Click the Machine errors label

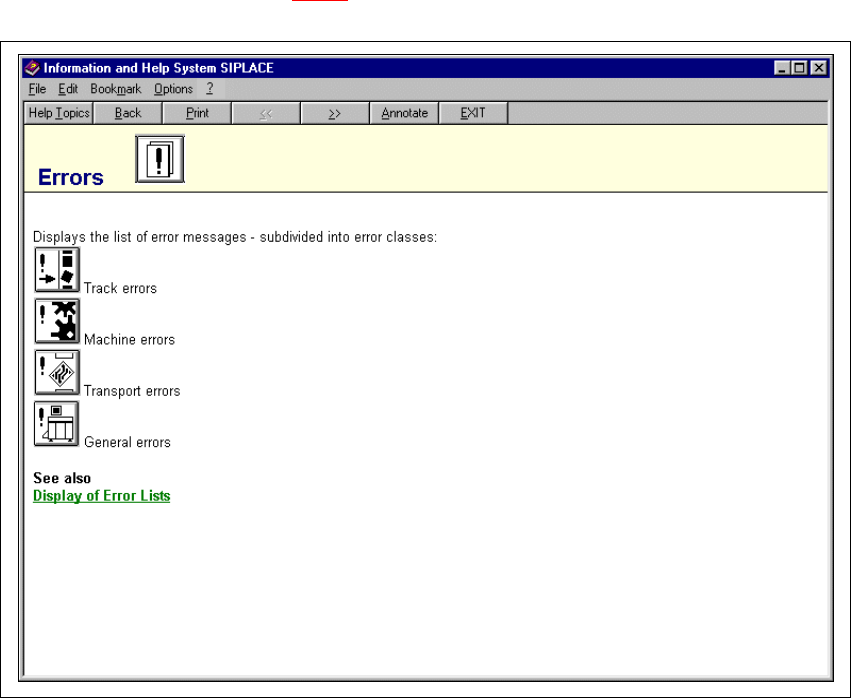[x=130, y=340]
